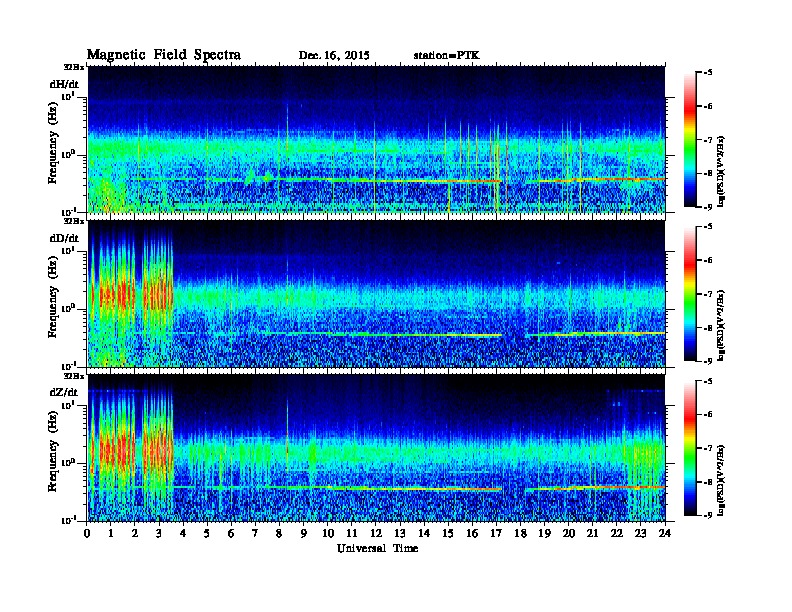The width and height of the screenshot is (792, 612).
Task: Click the "station=PTK" label
Action: [x=447, y=56]
